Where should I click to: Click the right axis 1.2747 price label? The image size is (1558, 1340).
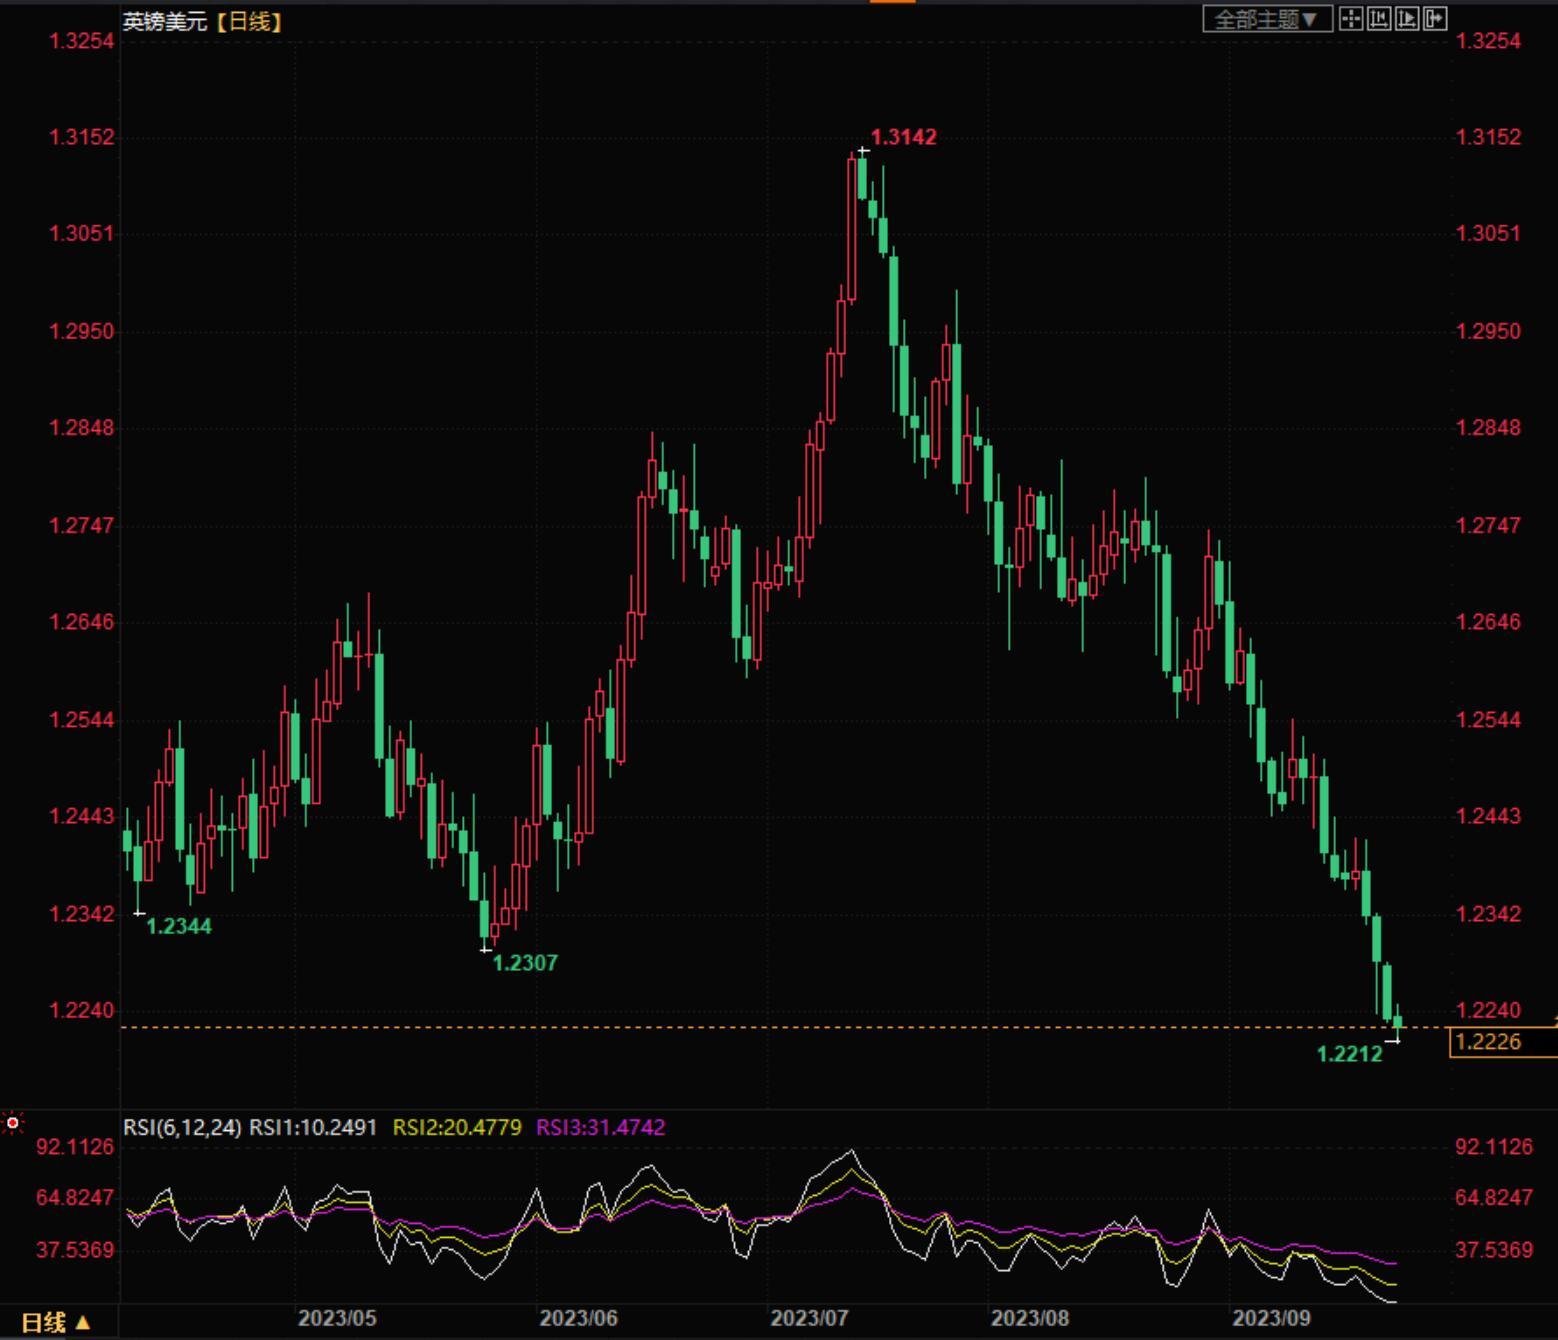coord(1488,525)
